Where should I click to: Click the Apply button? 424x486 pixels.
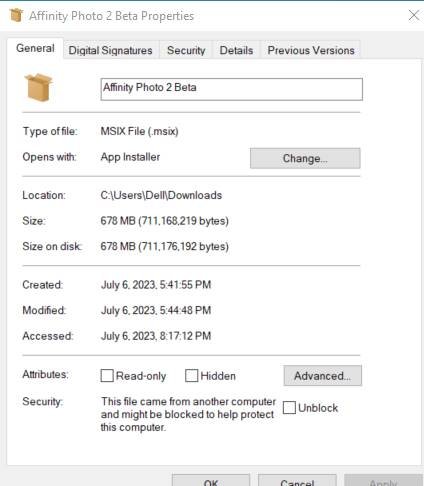tap(383, 482)
